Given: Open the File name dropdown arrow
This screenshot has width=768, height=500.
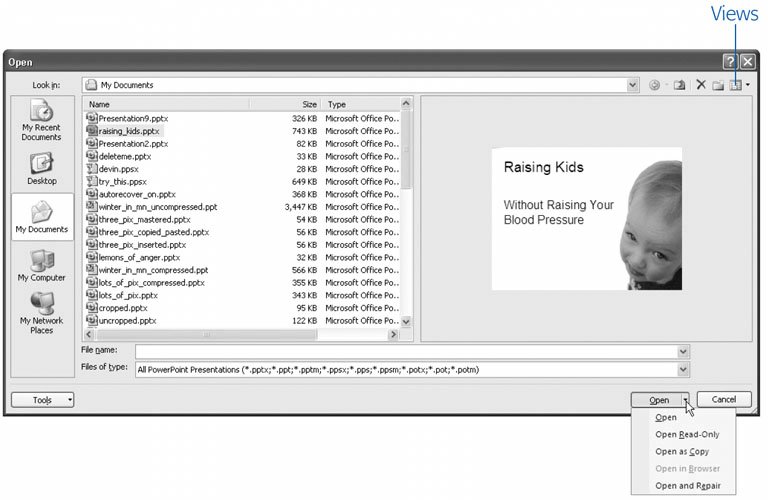Looking at the screenshot, I should click(683, 351).
